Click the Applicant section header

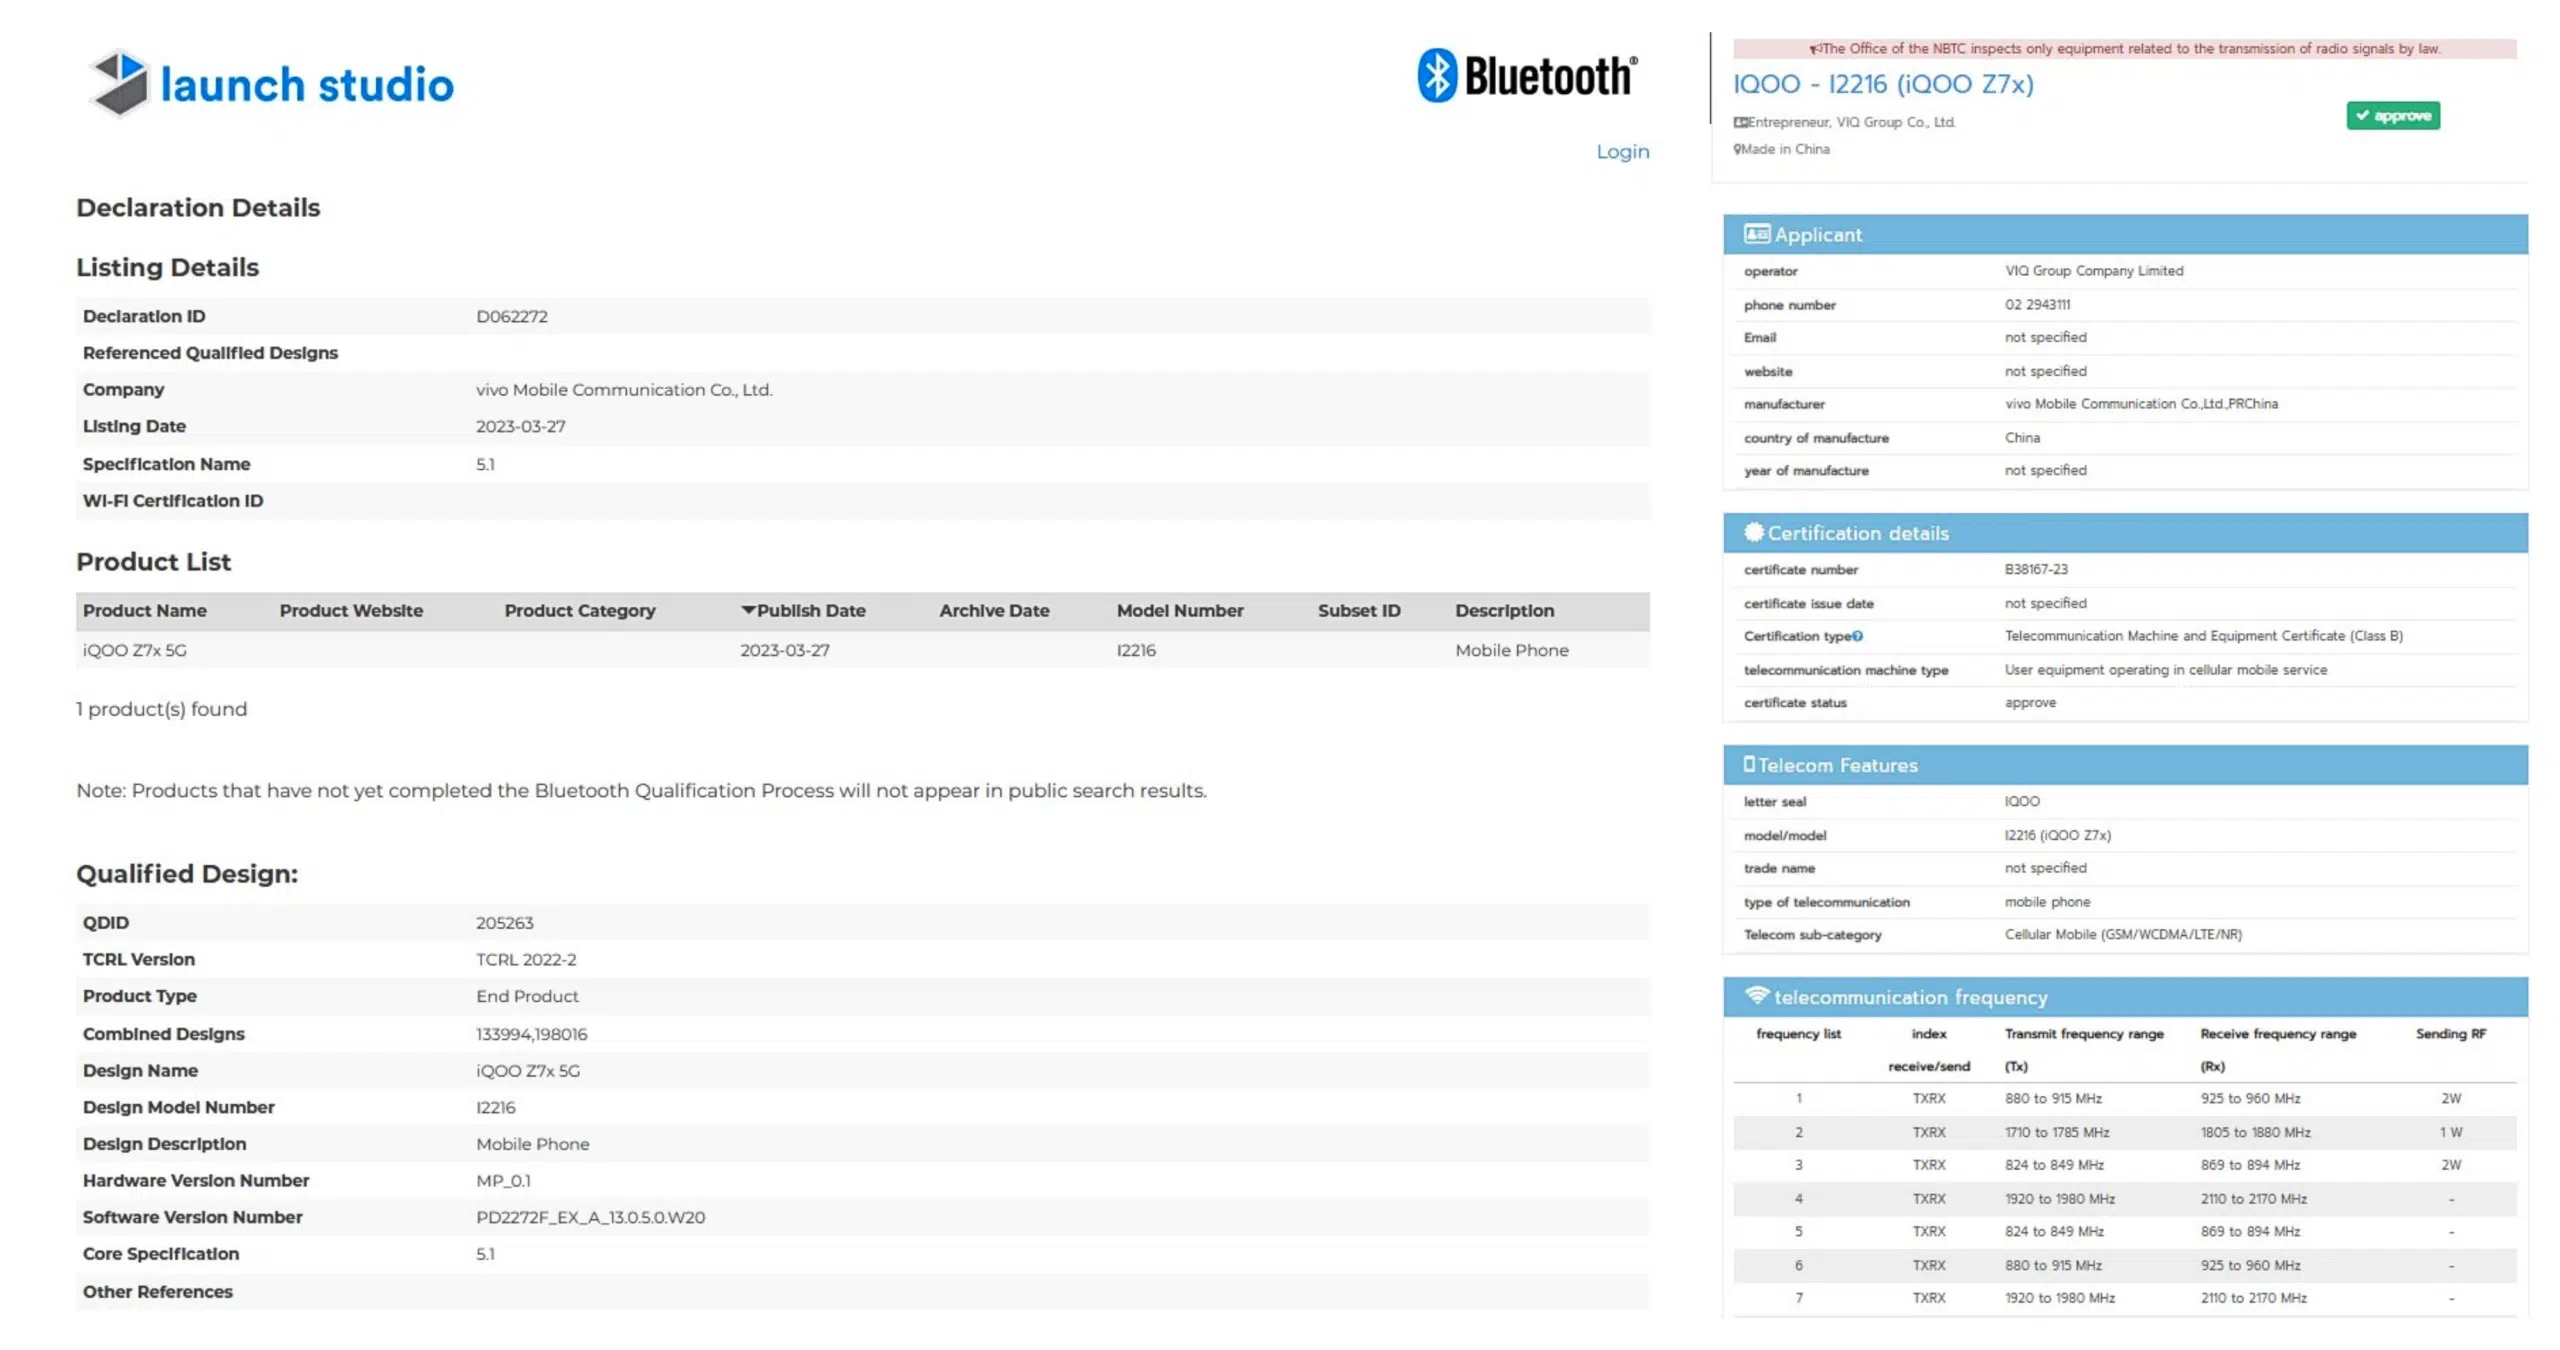click(2125, 234)
